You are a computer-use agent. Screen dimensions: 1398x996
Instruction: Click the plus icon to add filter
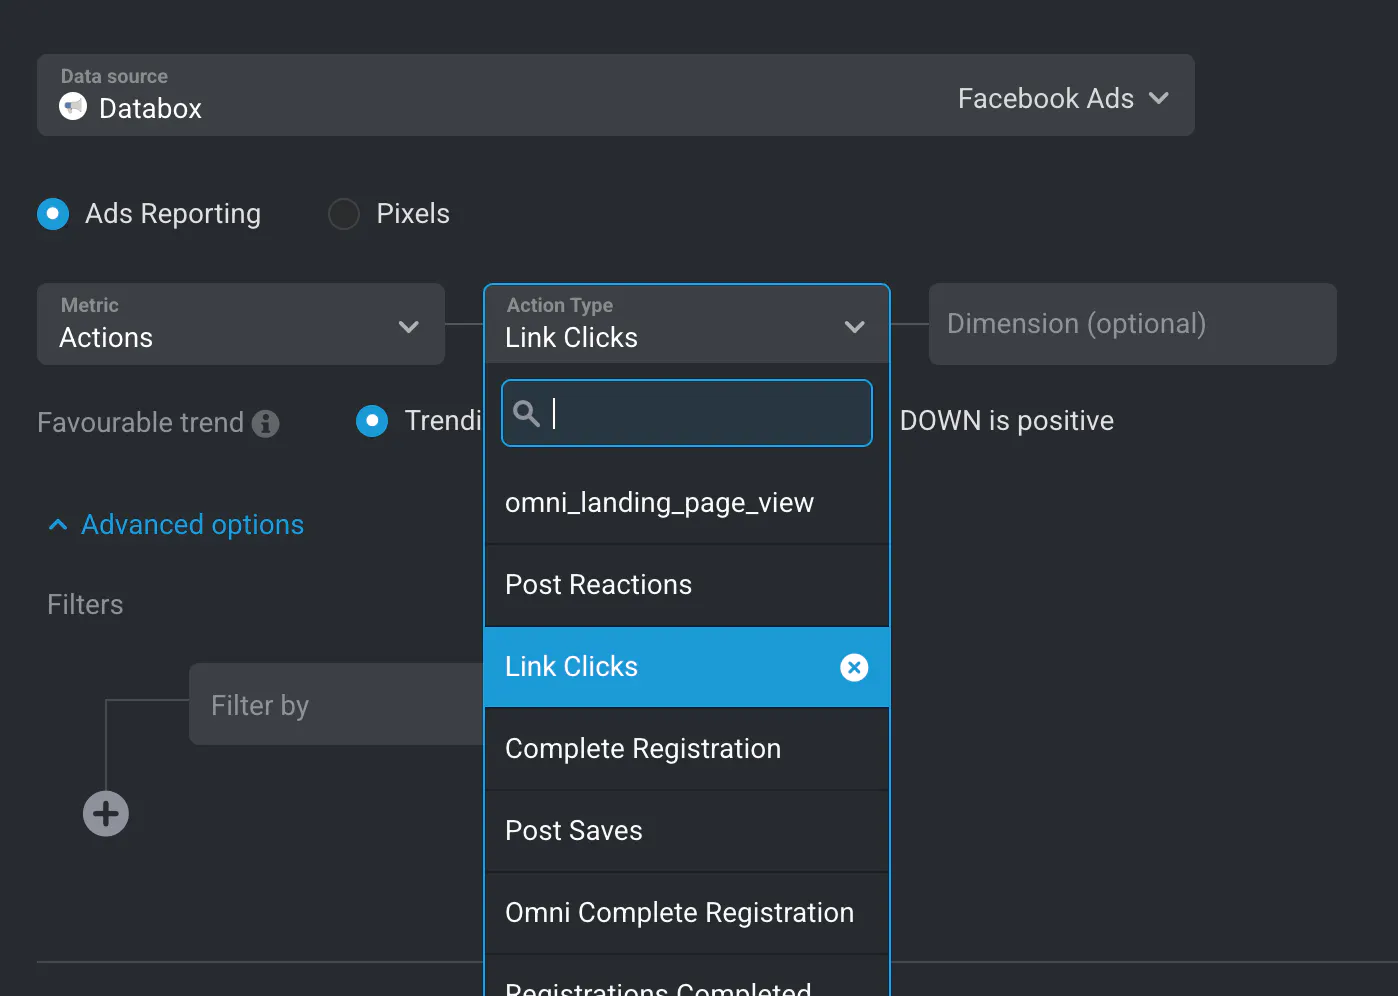point(106,814)
